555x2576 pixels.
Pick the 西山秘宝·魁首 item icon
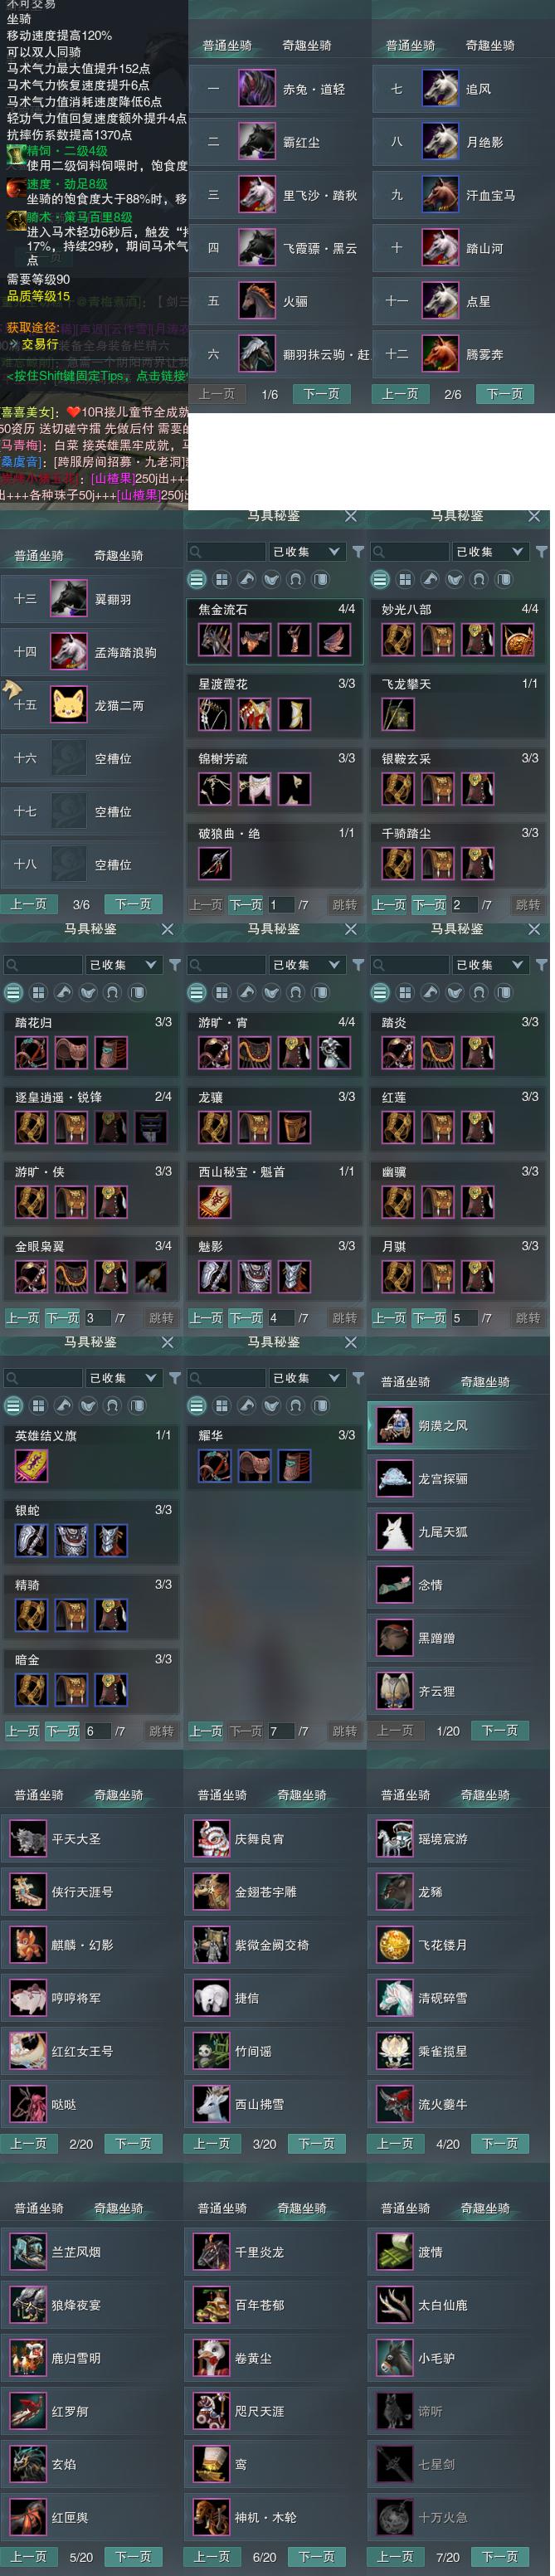coord(215,1202)
